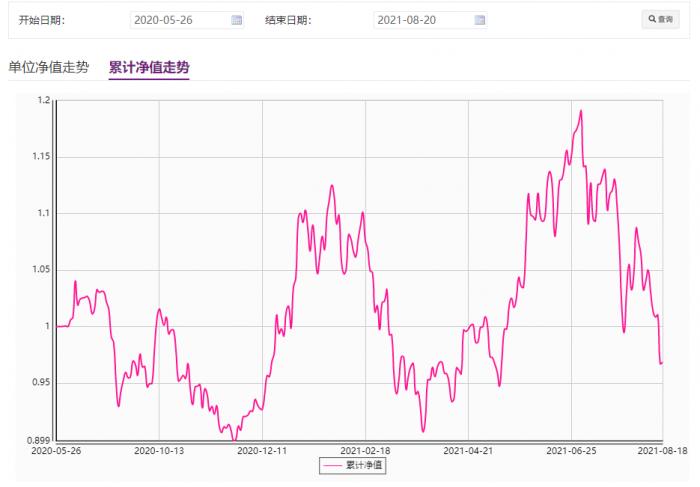Toggle the 累计净值 legend text
This screenshot has height=487, width=700.
pos(365,465)
